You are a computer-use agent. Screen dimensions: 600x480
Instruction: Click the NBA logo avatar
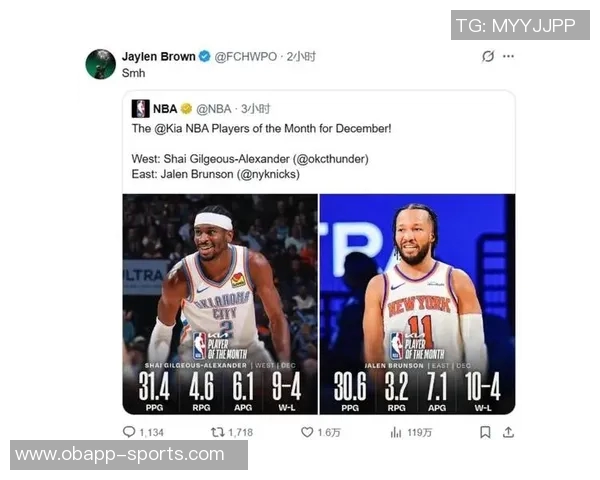[140, 109]
